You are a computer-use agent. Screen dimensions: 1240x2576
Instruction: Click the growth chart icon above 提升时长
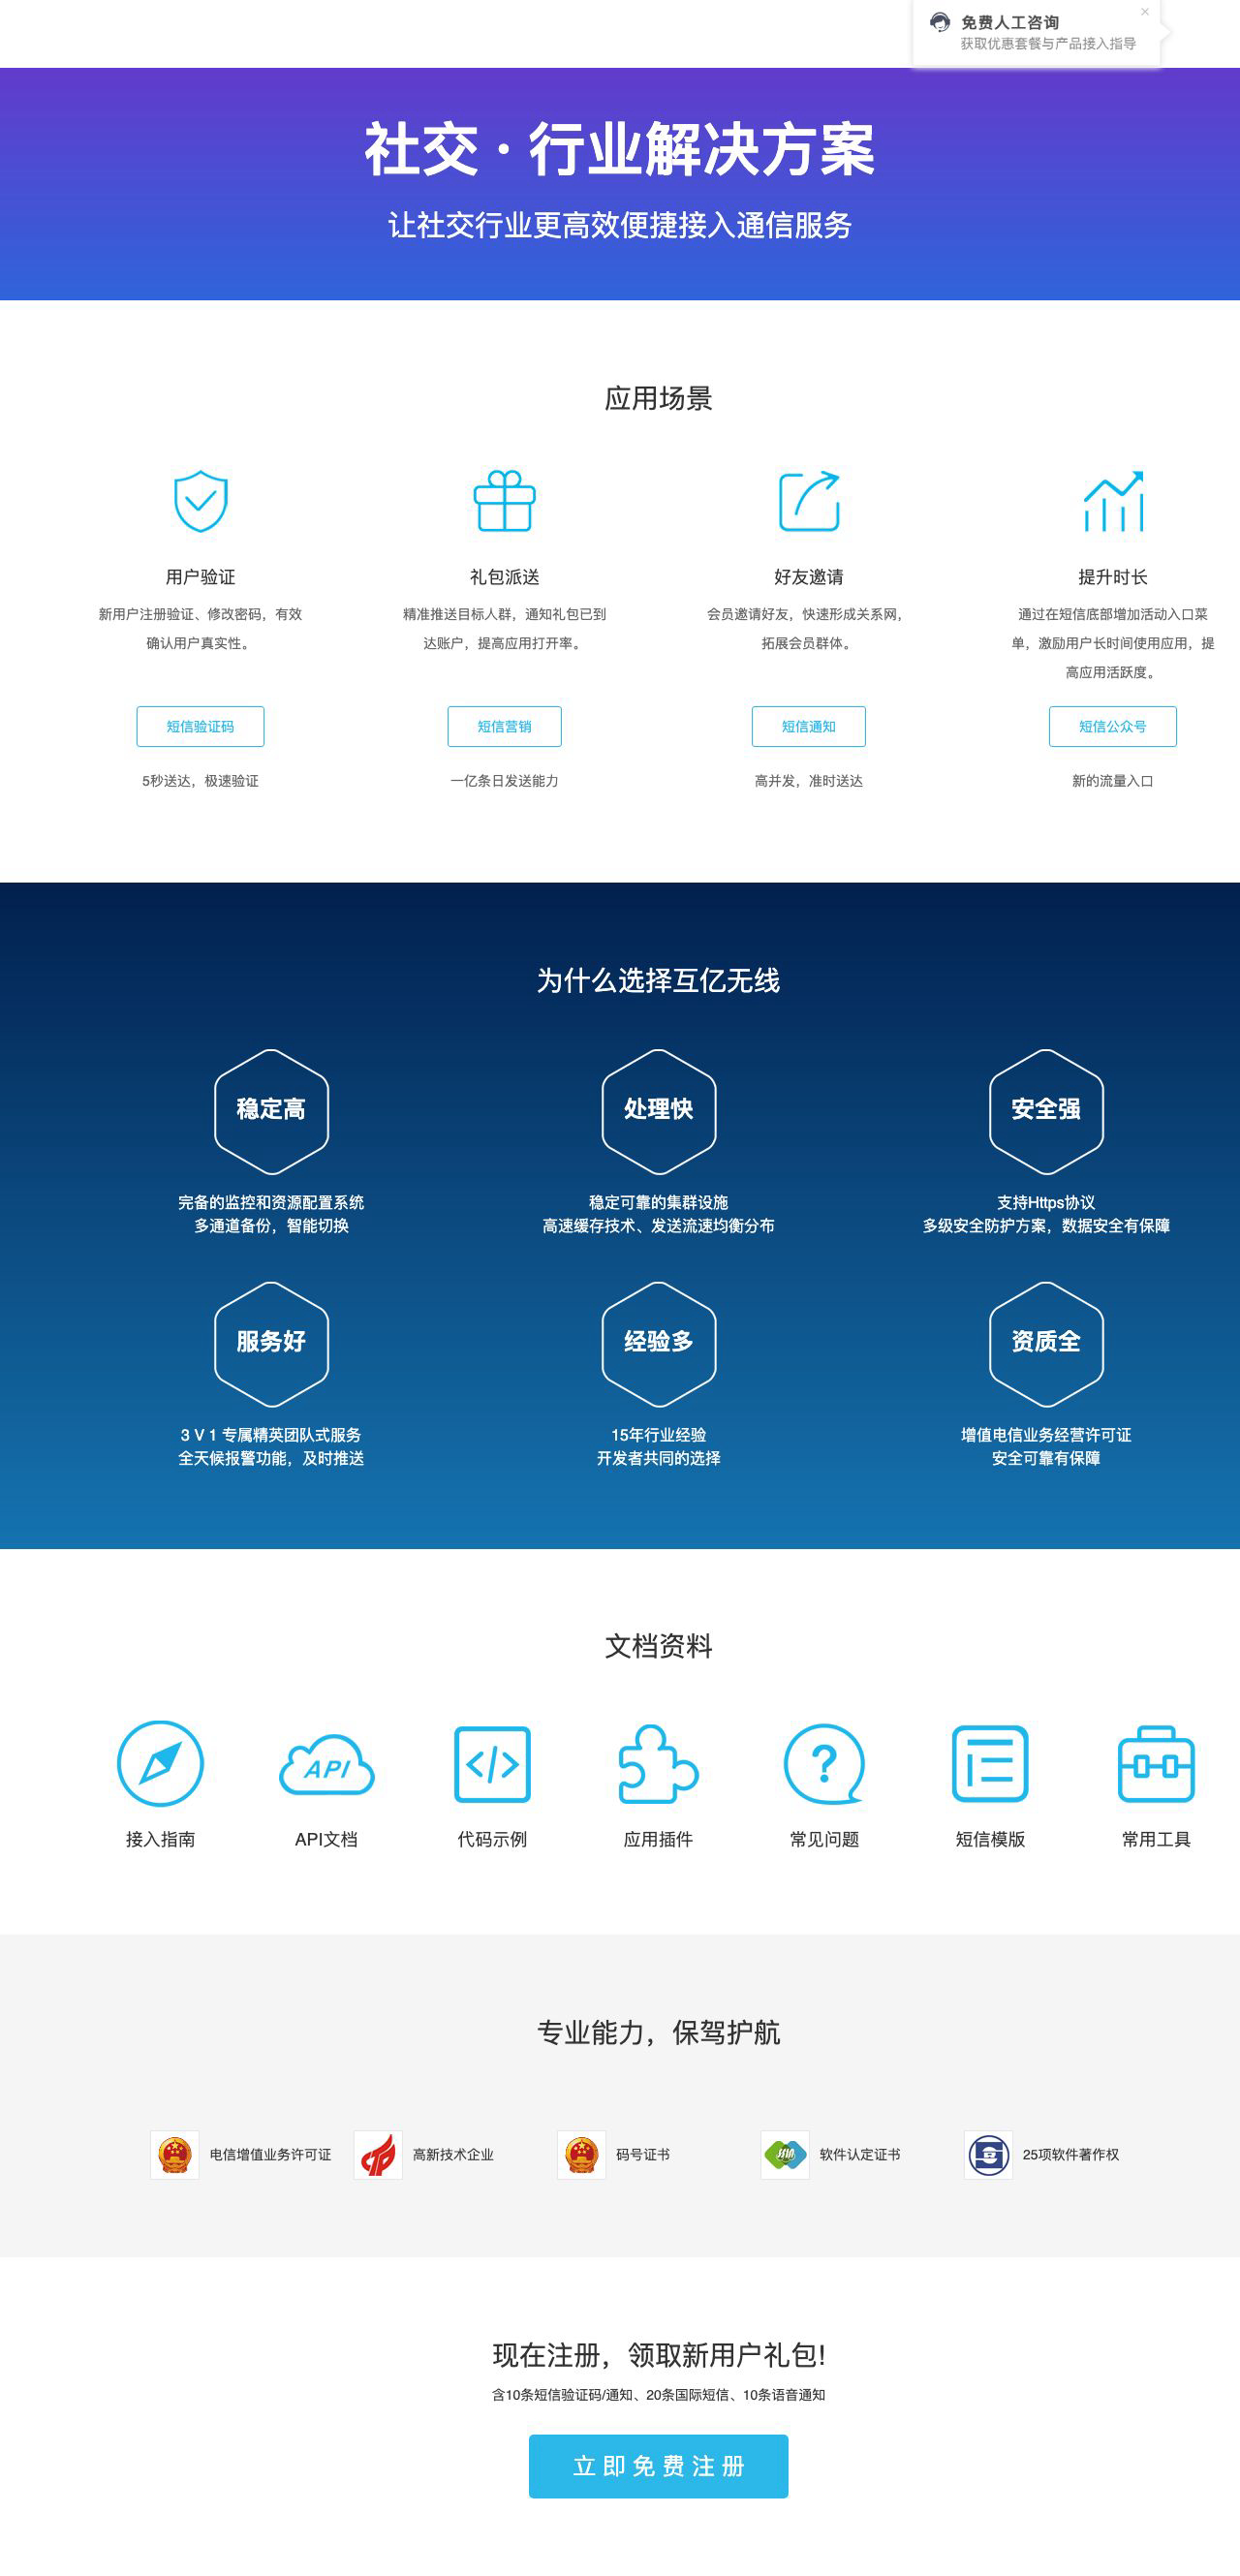coord(1113,501)
